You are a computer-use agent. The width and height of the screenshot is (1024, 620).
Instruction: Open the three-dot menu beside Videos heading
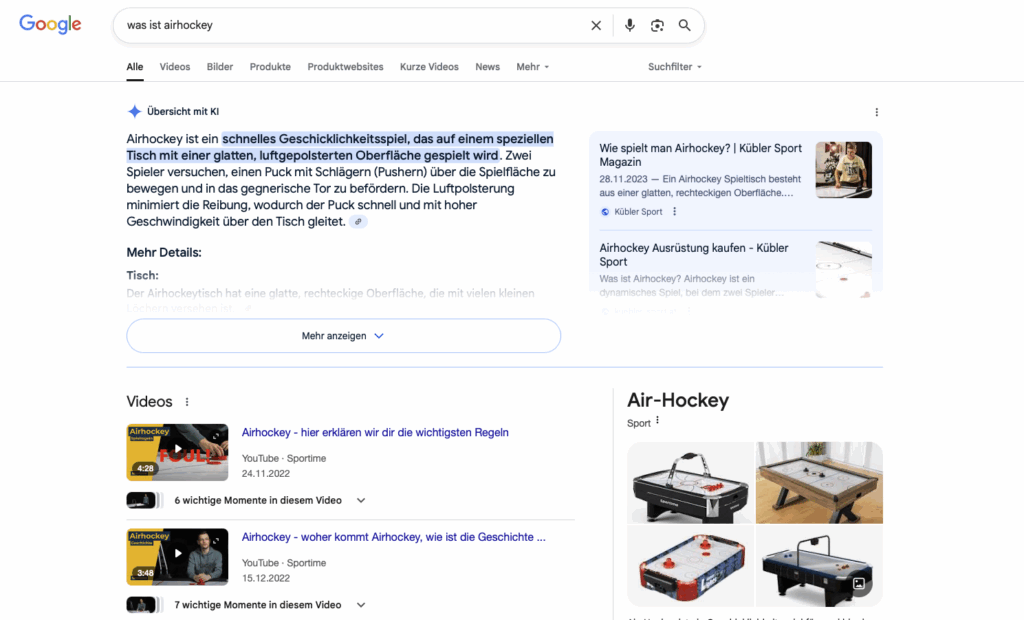[187, 402]
